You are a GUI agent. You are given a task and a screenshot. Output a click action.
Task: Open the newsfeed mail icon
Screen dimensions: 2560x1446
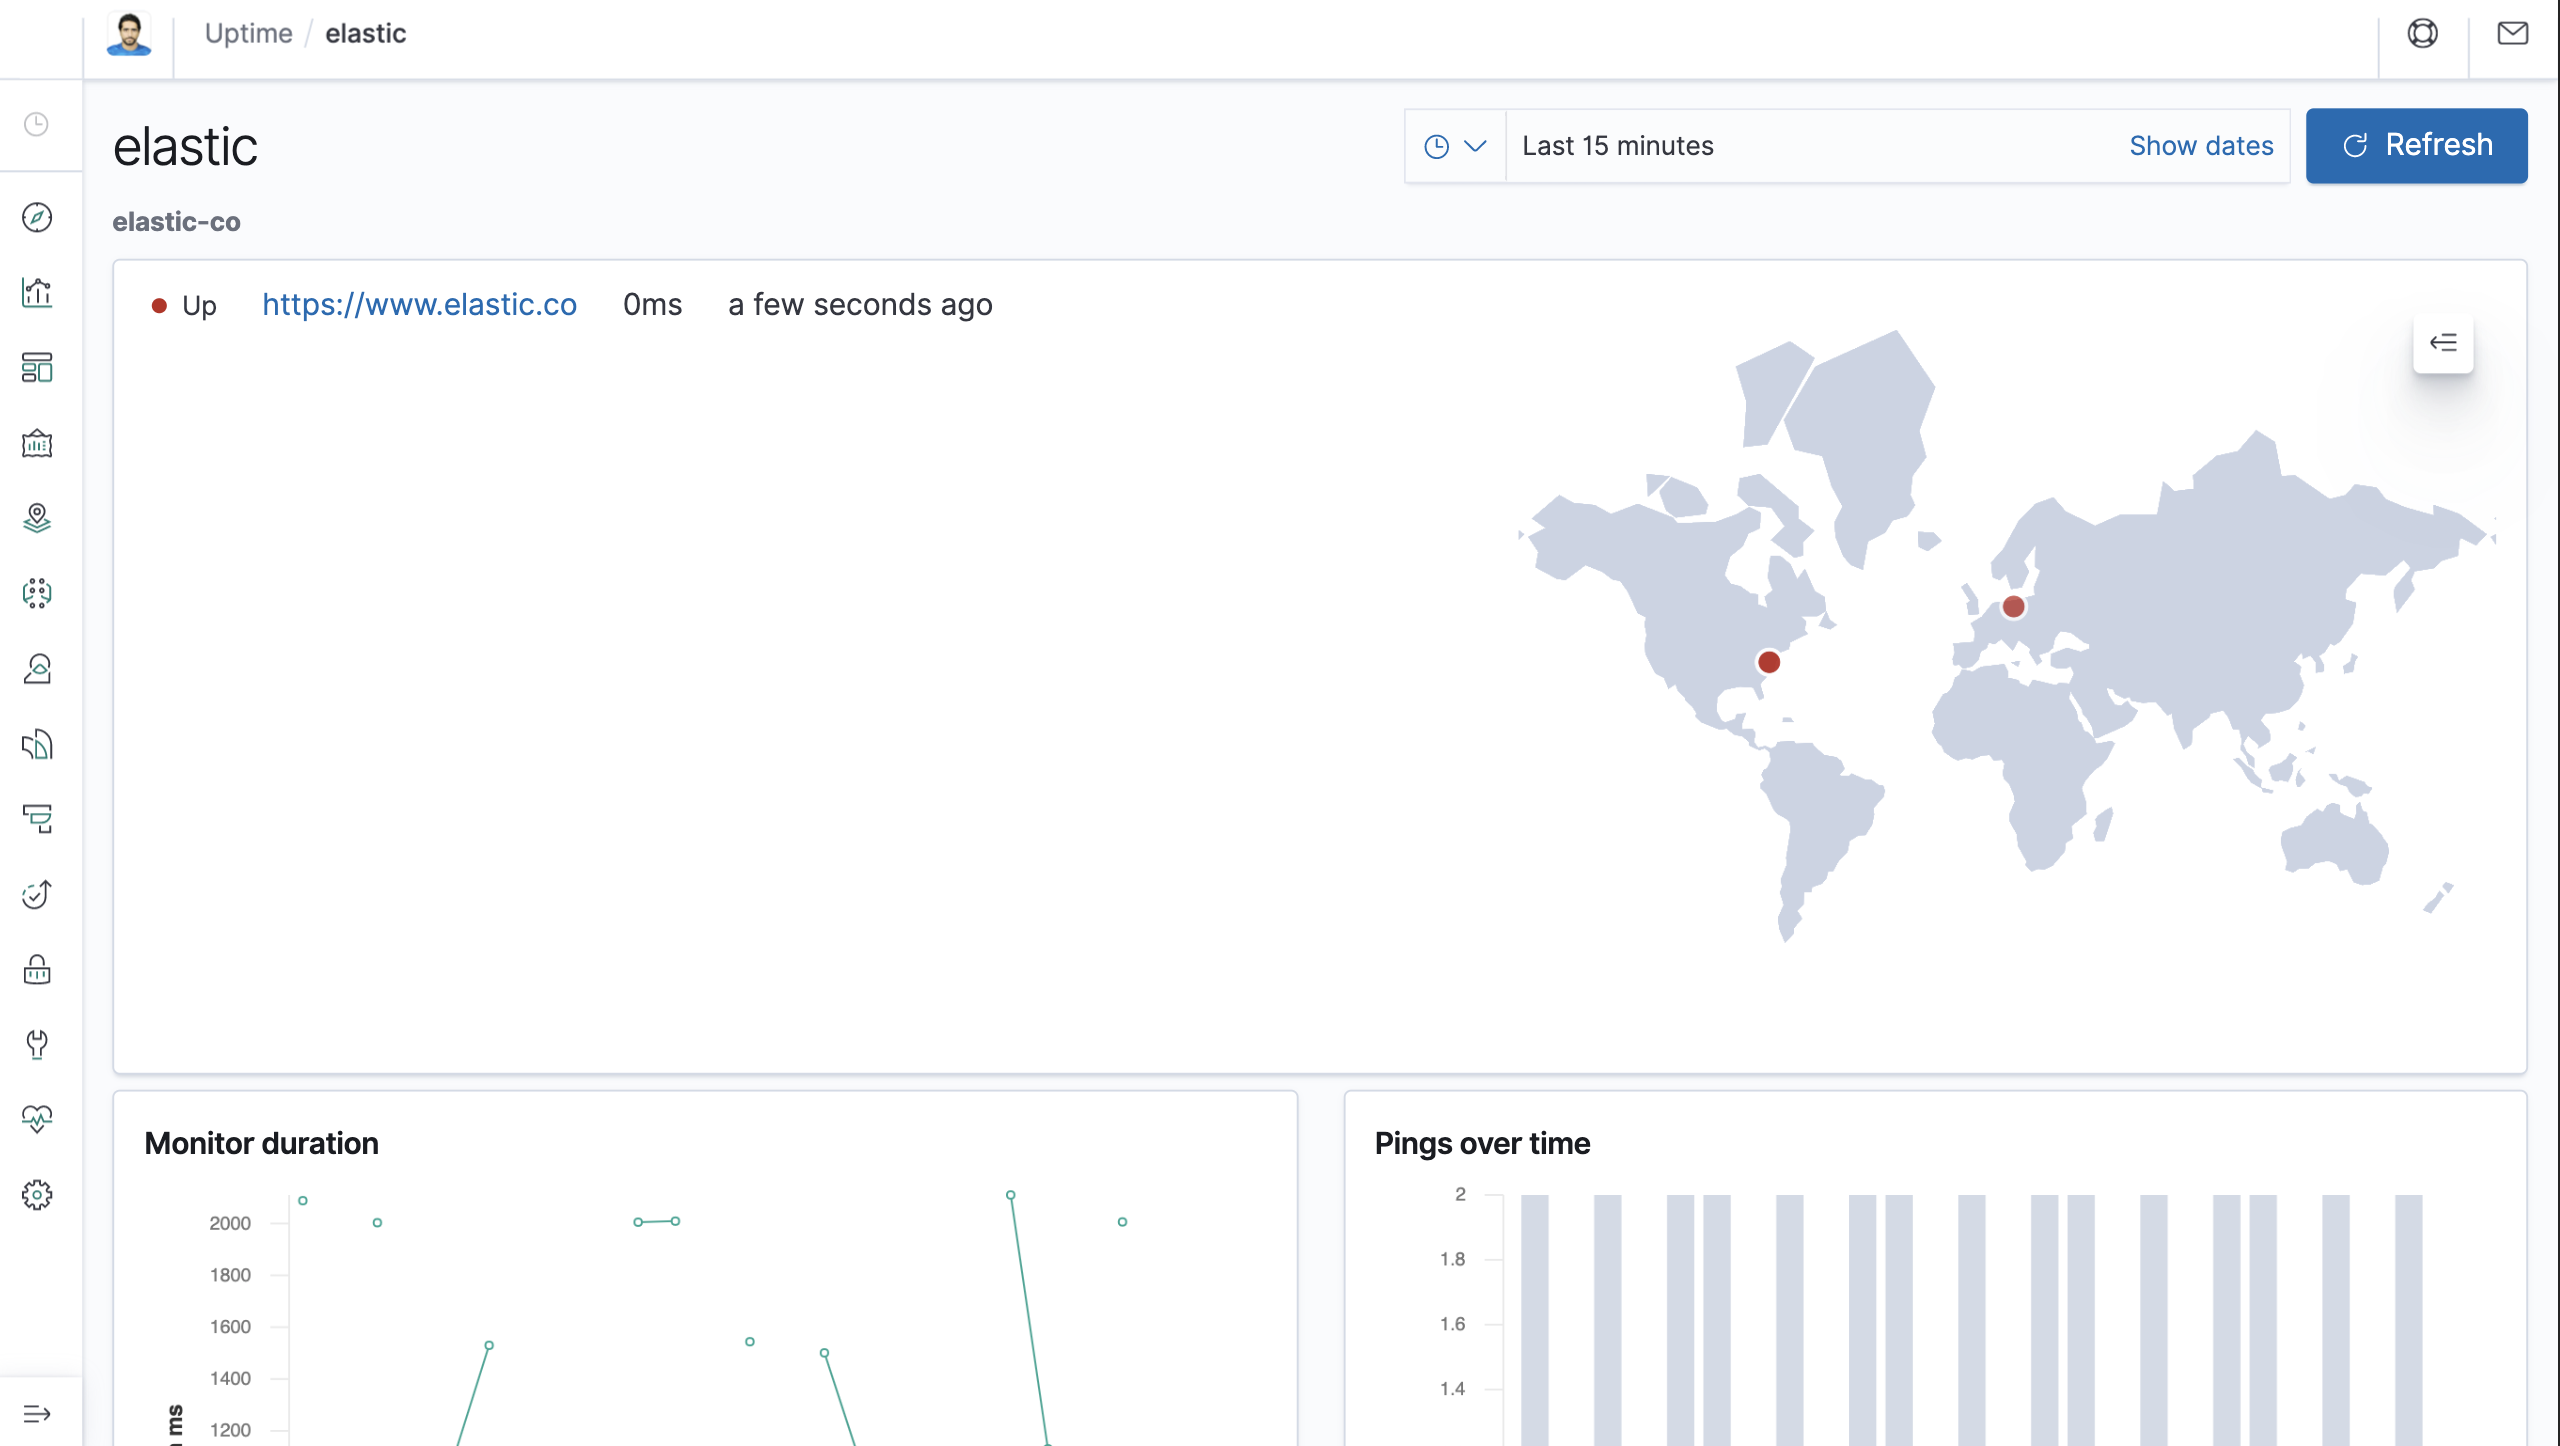click(x=2512, y=34)
